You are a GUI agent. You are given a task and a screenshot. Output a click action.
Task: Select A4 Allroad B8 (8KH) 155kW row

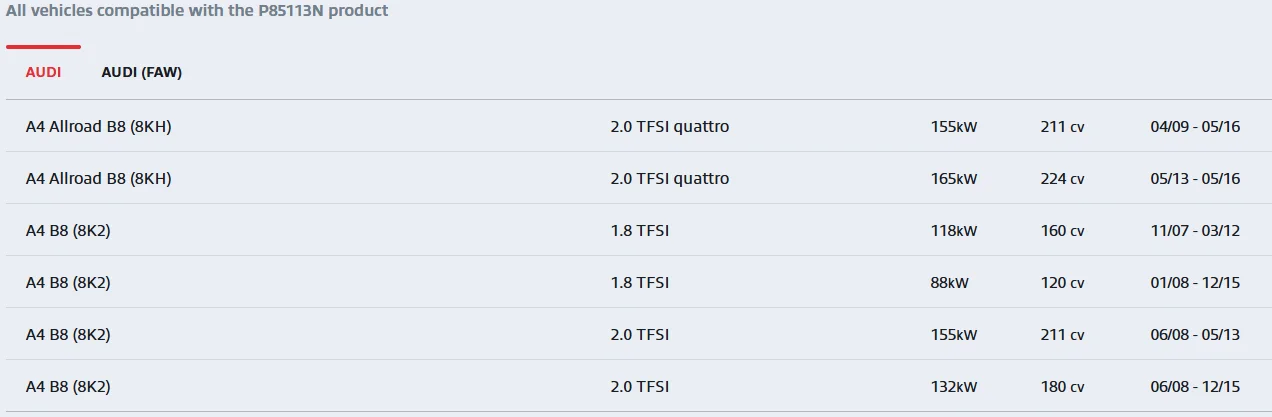pyautogui.click(x=636, y=126)
